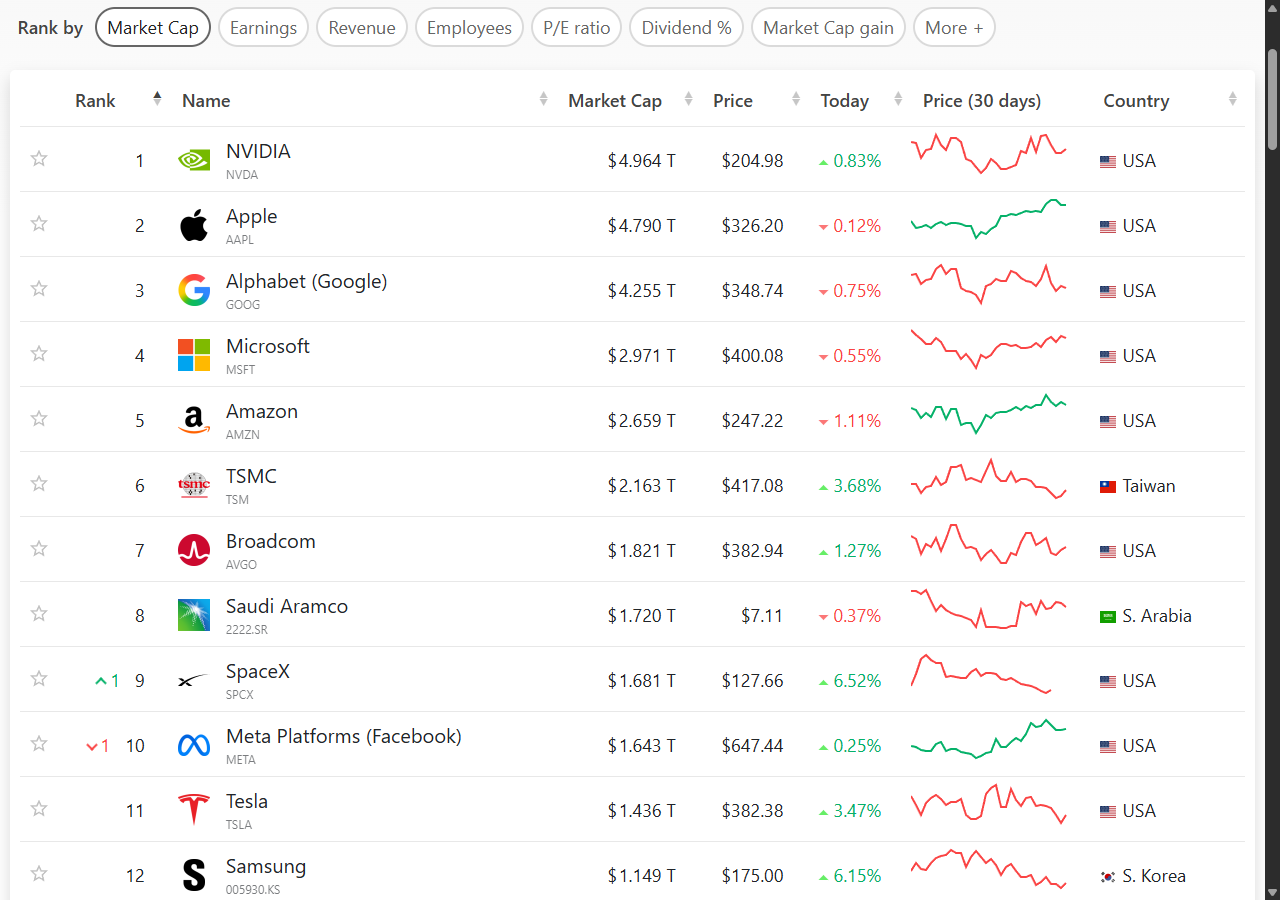1280x900 pixels.
Task: Click the Amazon logo icon
Action: [x=194, y=420]
